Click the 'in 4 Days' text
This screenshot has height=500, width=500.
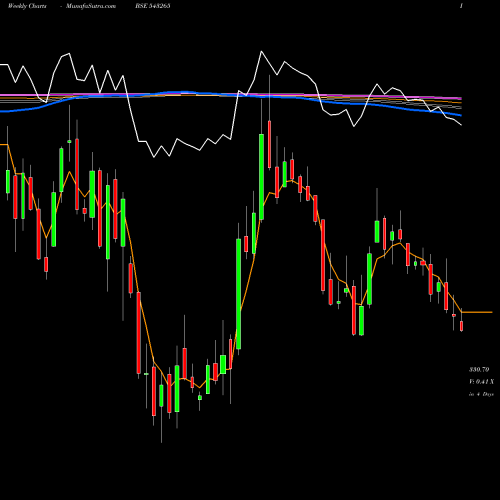click(481, 394)
